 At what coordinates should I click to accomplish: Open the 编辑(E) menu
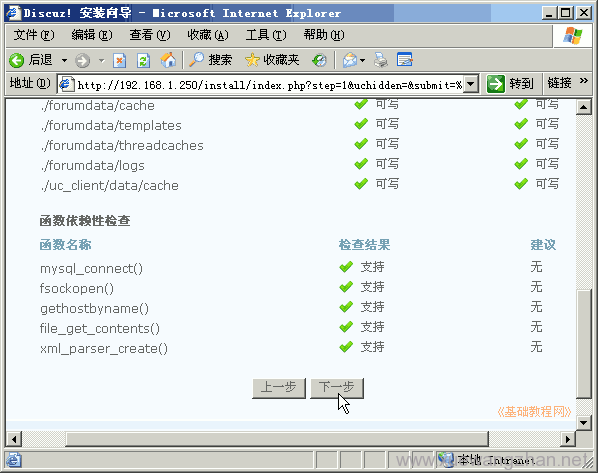(x=92, y=35)
